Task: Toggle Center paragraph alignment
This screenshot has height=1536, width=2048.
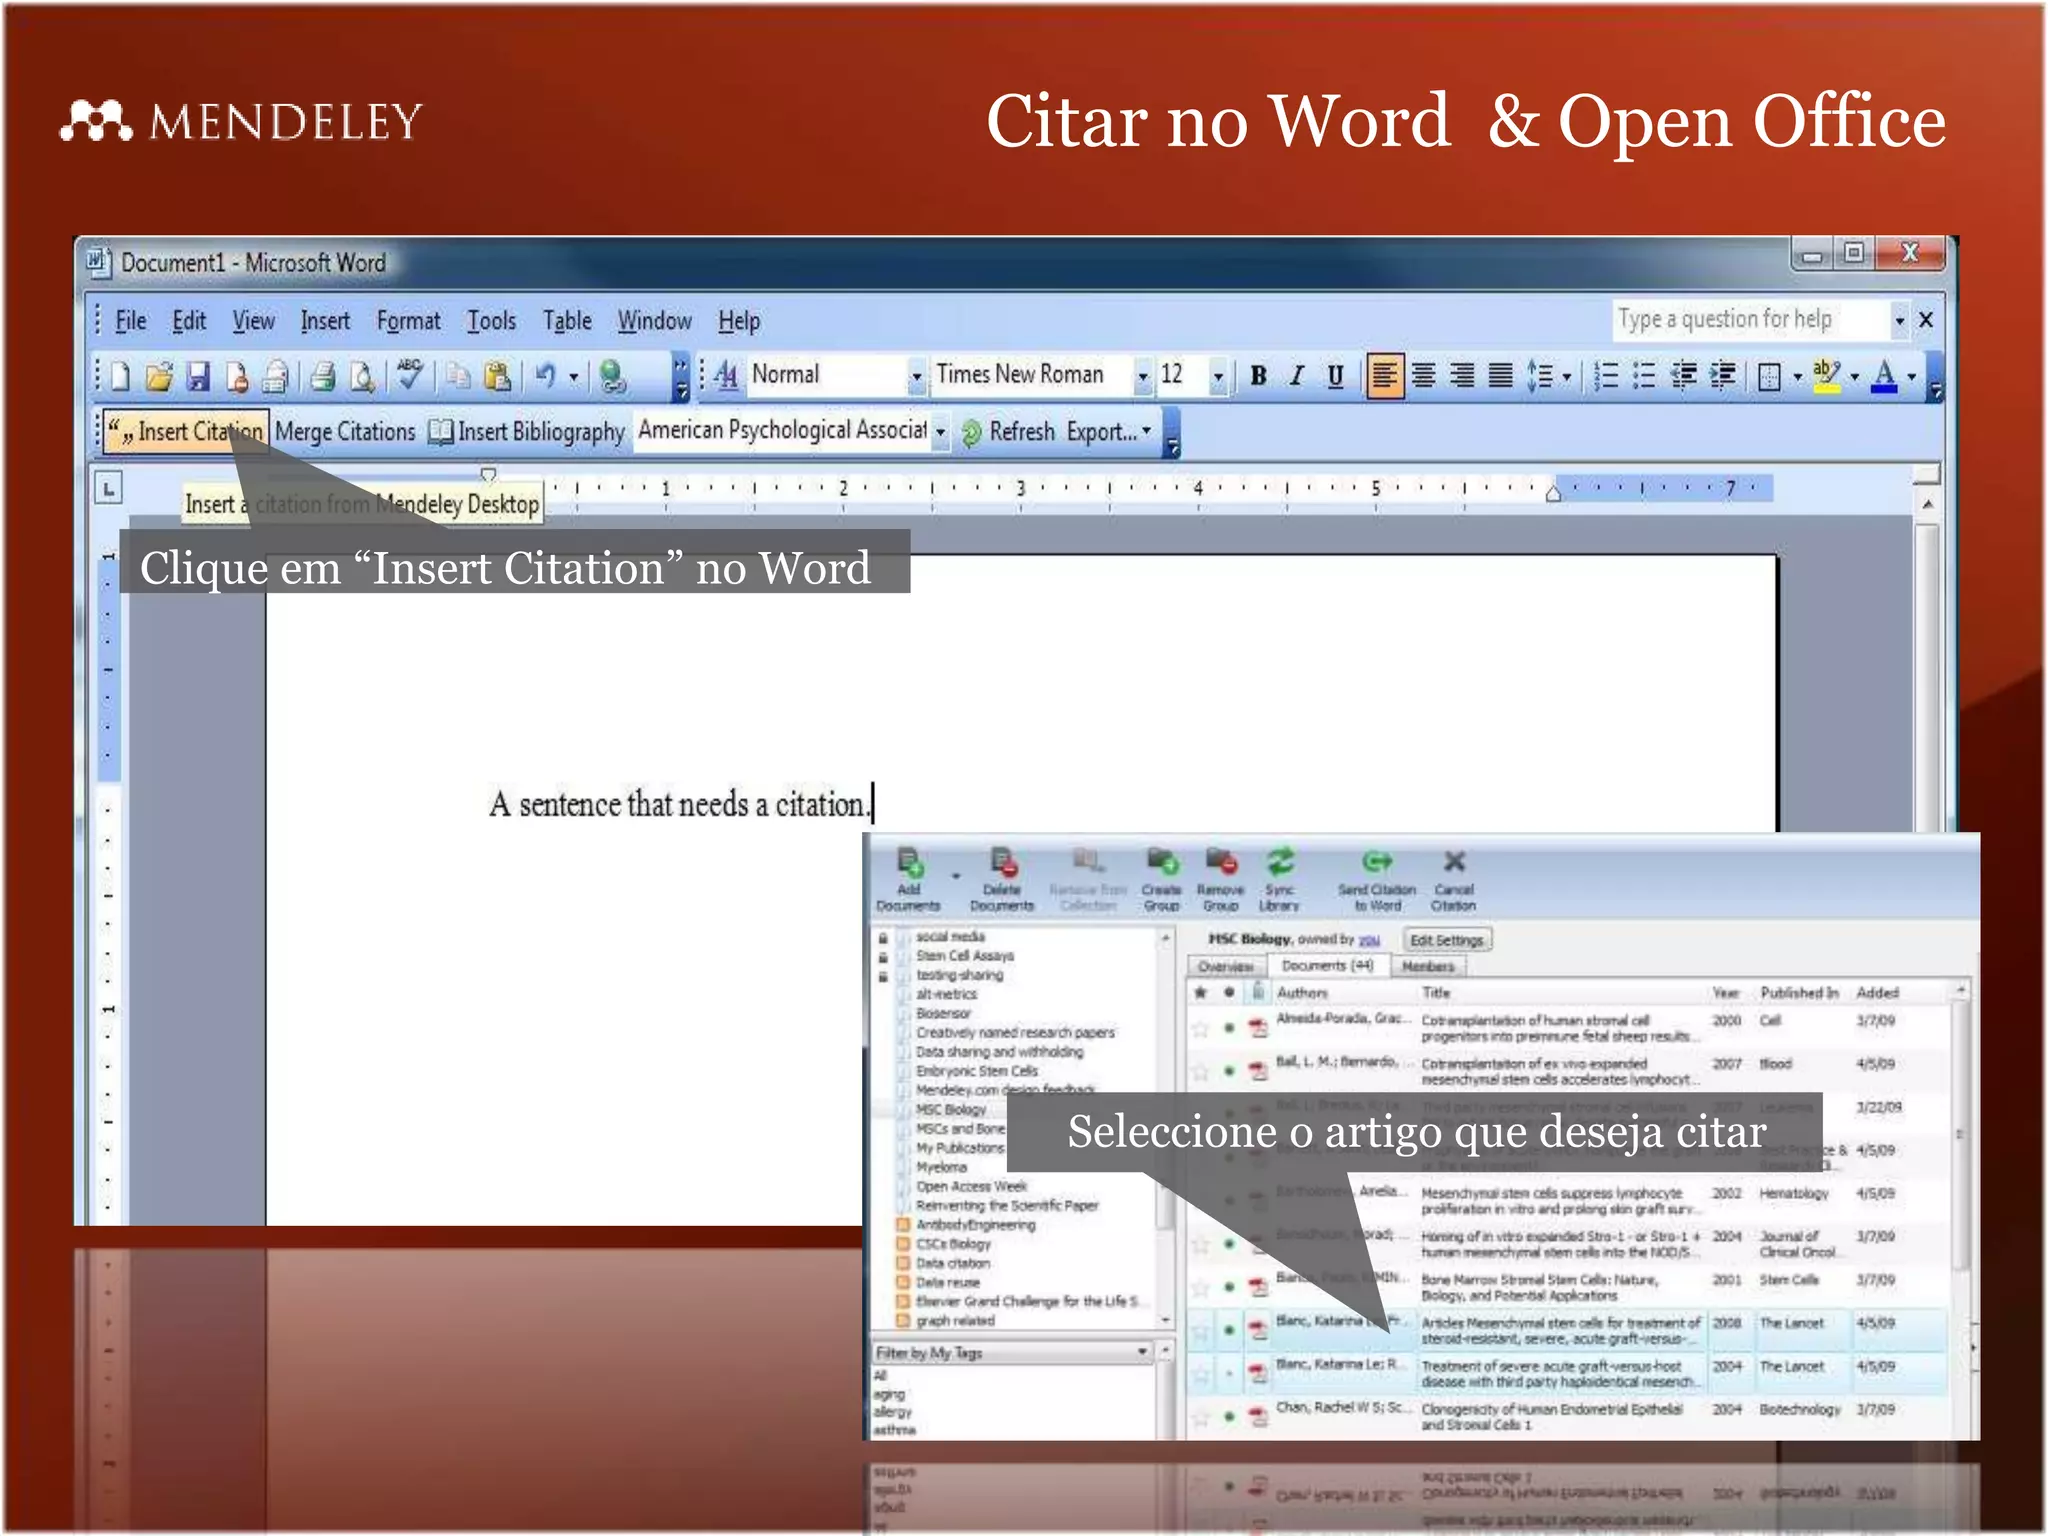Action: tap(1424, 376)
